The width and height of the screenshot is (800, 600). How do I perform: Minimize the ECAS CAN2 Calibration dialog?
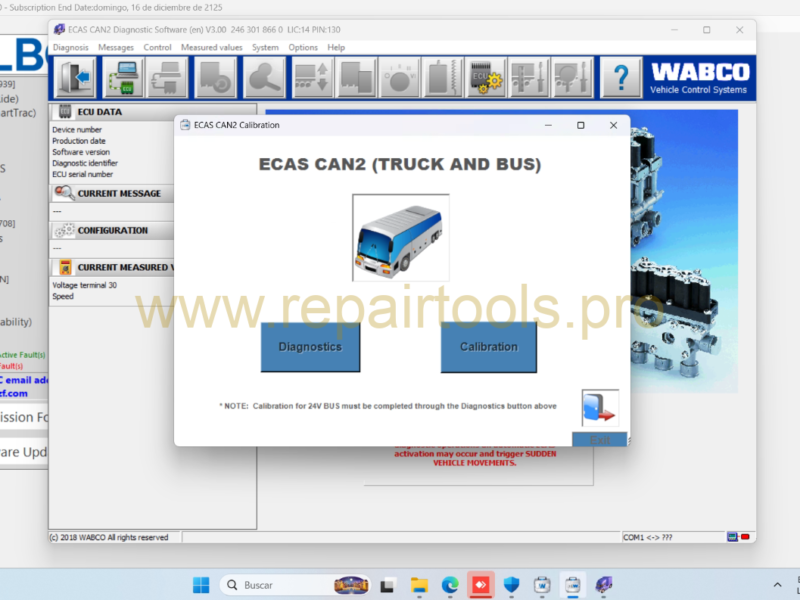(548, 126)
